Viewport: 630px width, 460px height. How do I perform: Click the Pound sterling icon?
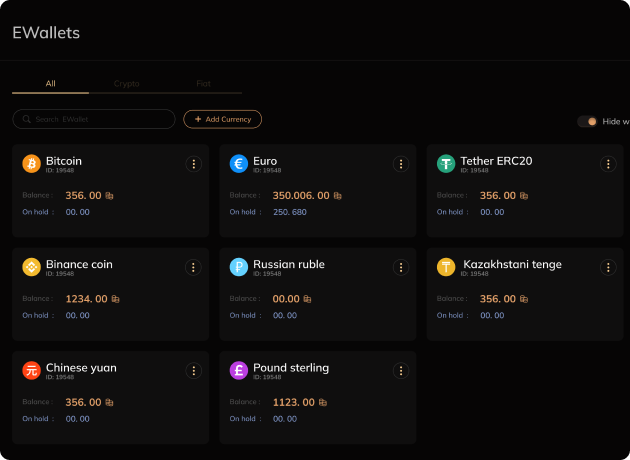(238, 370)
